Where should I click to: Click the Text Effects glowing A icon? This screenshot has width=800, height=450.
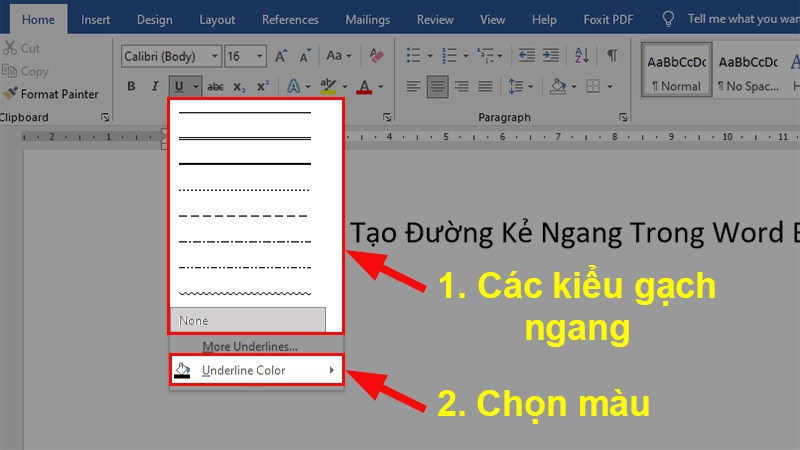(x=293, y=87)
